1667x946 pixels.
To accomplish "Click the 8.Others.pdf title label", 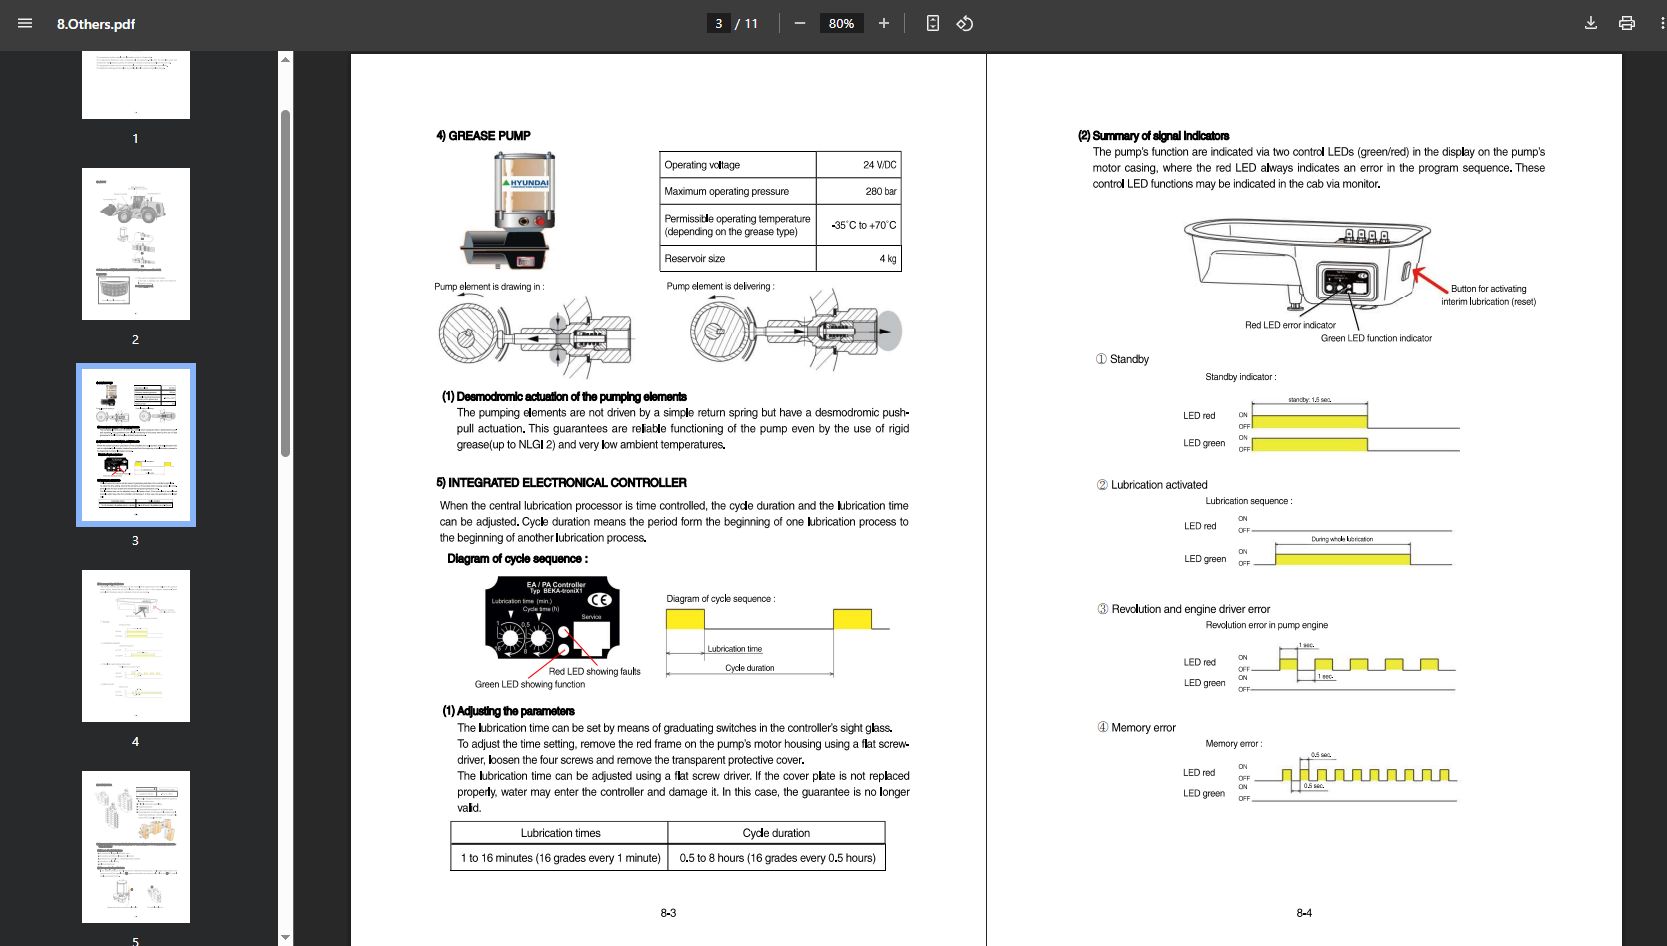I will [x=95, y=23].
